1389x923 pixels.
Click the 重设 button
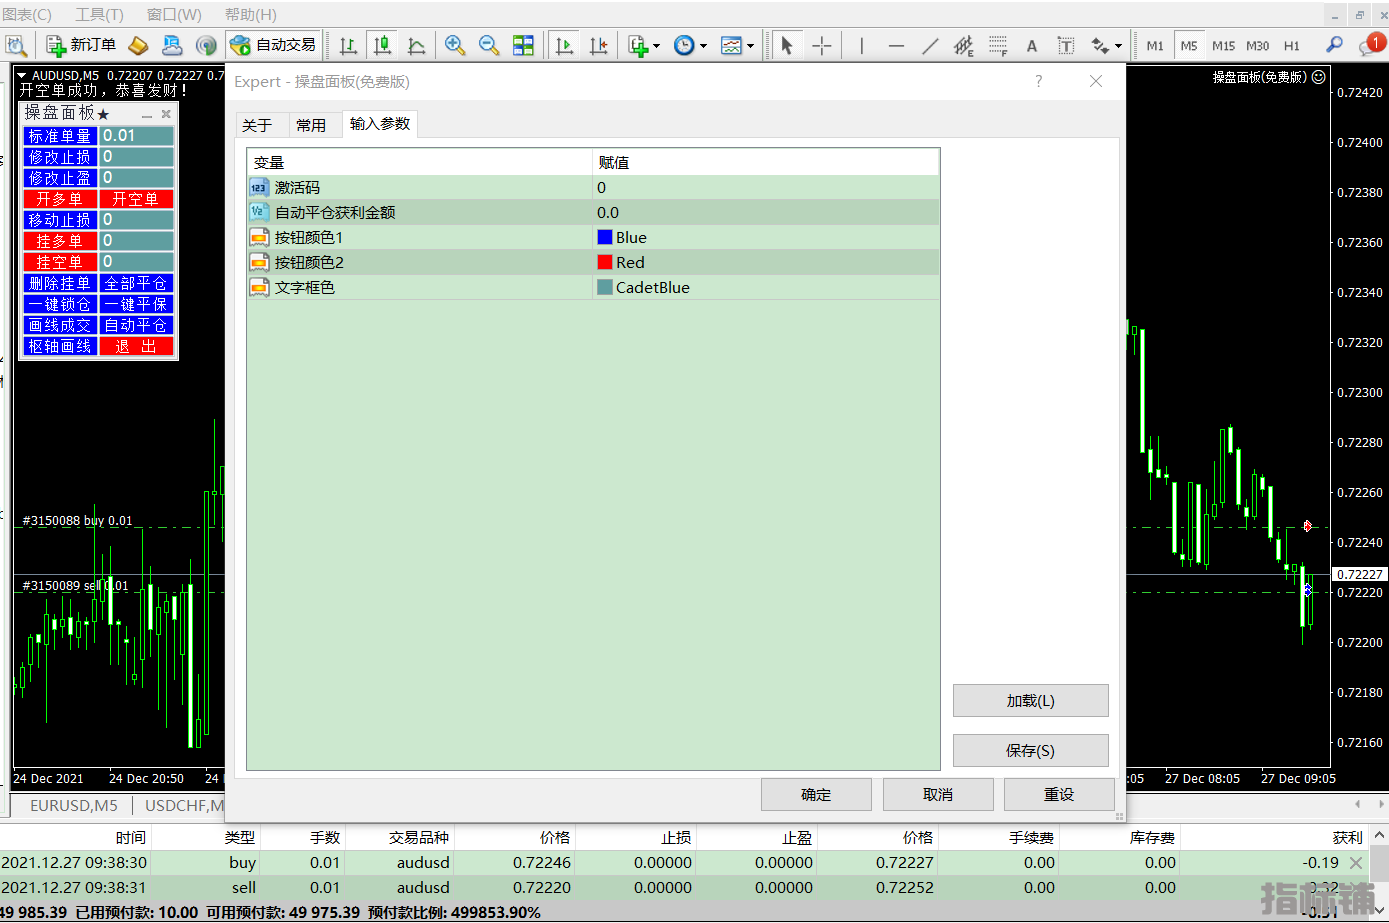click(1059, 795)
